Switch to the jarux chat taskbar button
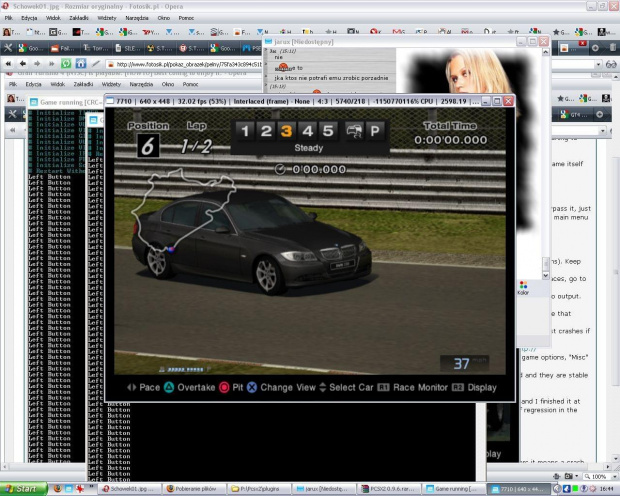 click(324, 489)
